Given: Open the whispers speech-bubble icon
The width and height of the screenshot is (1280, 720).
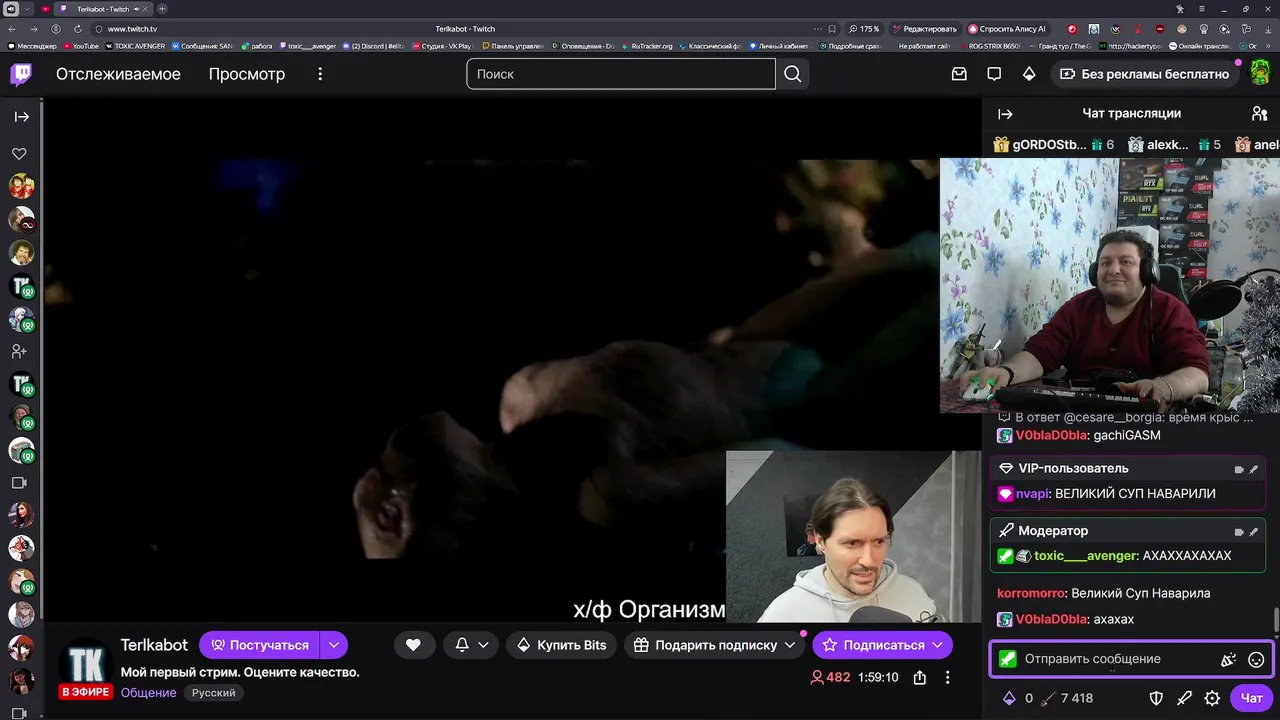Looking at the screenshot, I should pyautogui.click(x=994, y=74).
